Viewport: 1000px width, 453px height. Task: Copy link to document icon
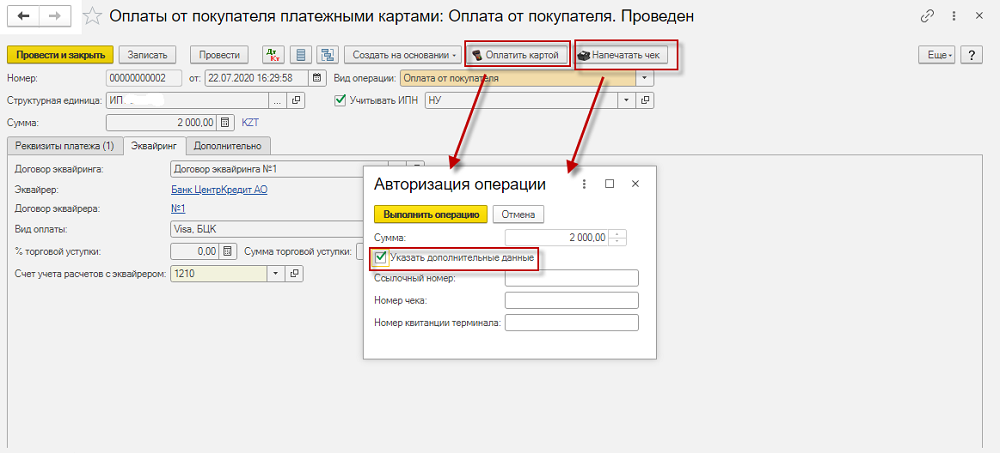(928, 17)
